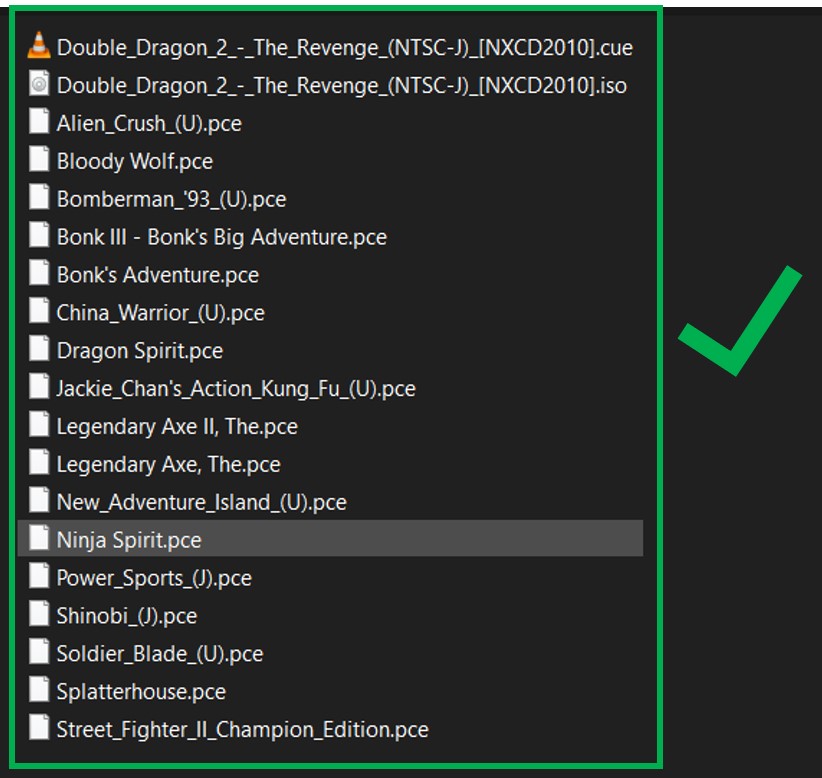Screen dimensions: 822x778
Task: Select Power_Sports_(J).pce file
Action: [x=154, y=578]
